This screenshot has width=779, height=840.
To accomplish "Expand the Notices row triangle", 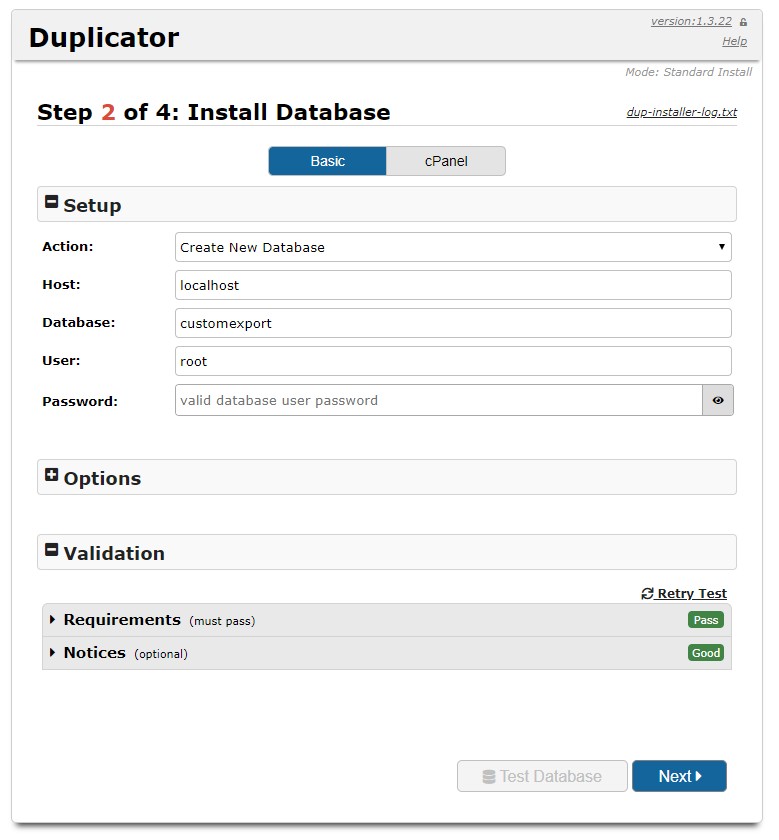I will click(53, 653).
